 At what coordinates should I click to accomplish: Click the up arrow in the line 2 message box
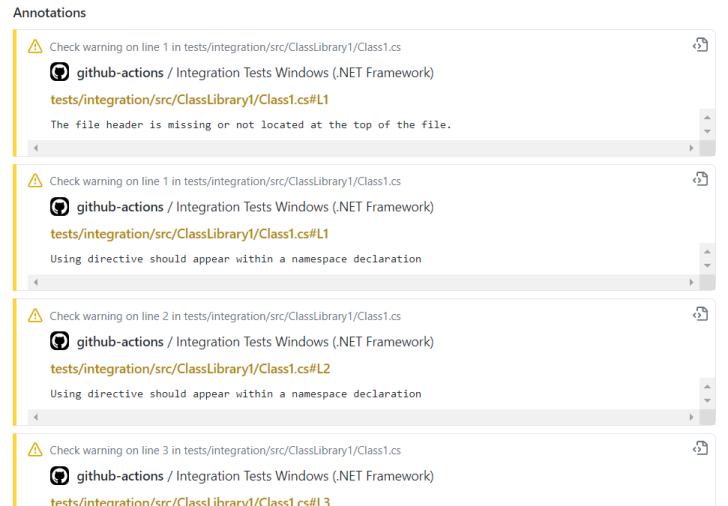coord(708,385)
